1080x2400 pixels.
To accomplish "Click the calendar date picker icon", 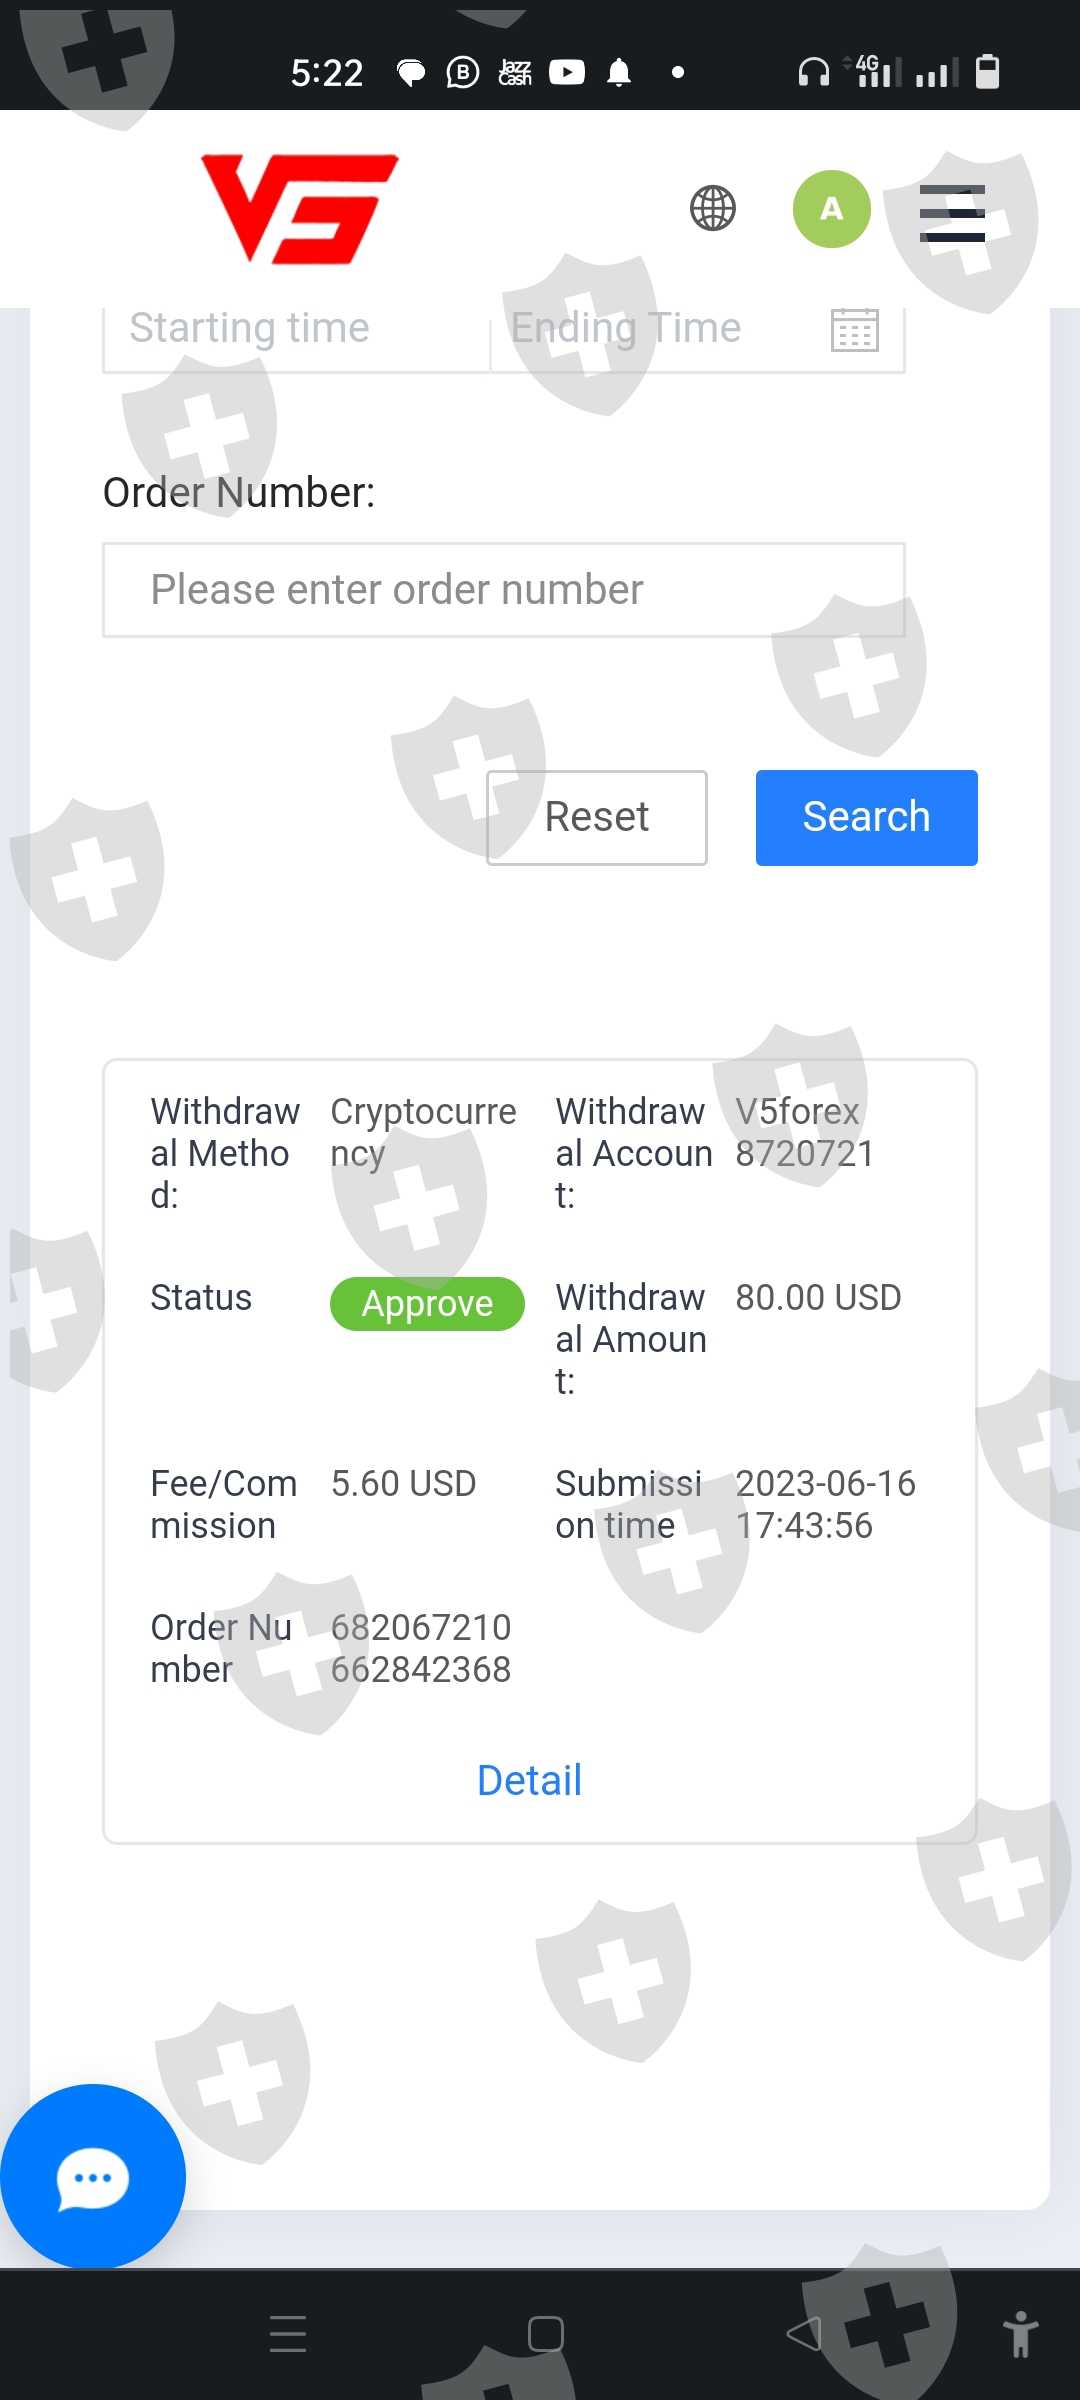I will 855,330.
